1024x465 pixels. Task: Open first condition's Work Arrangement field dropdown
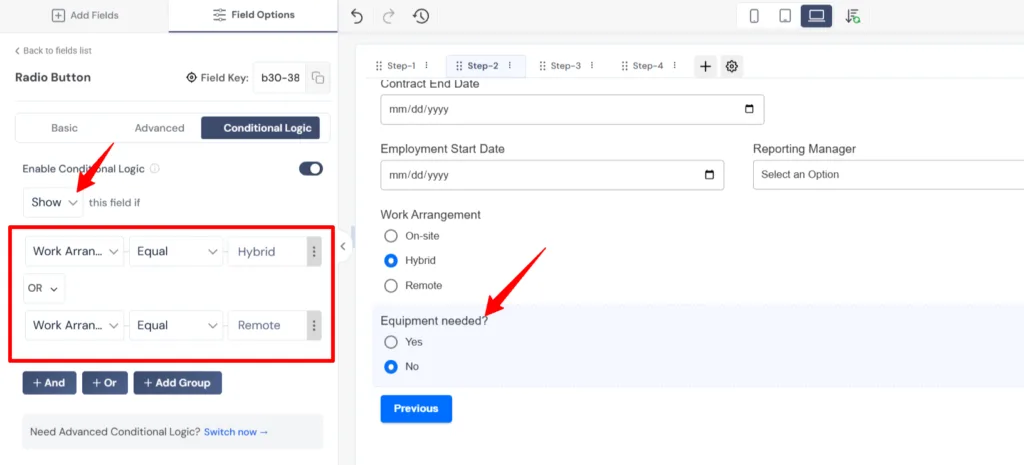click(74, 251)
